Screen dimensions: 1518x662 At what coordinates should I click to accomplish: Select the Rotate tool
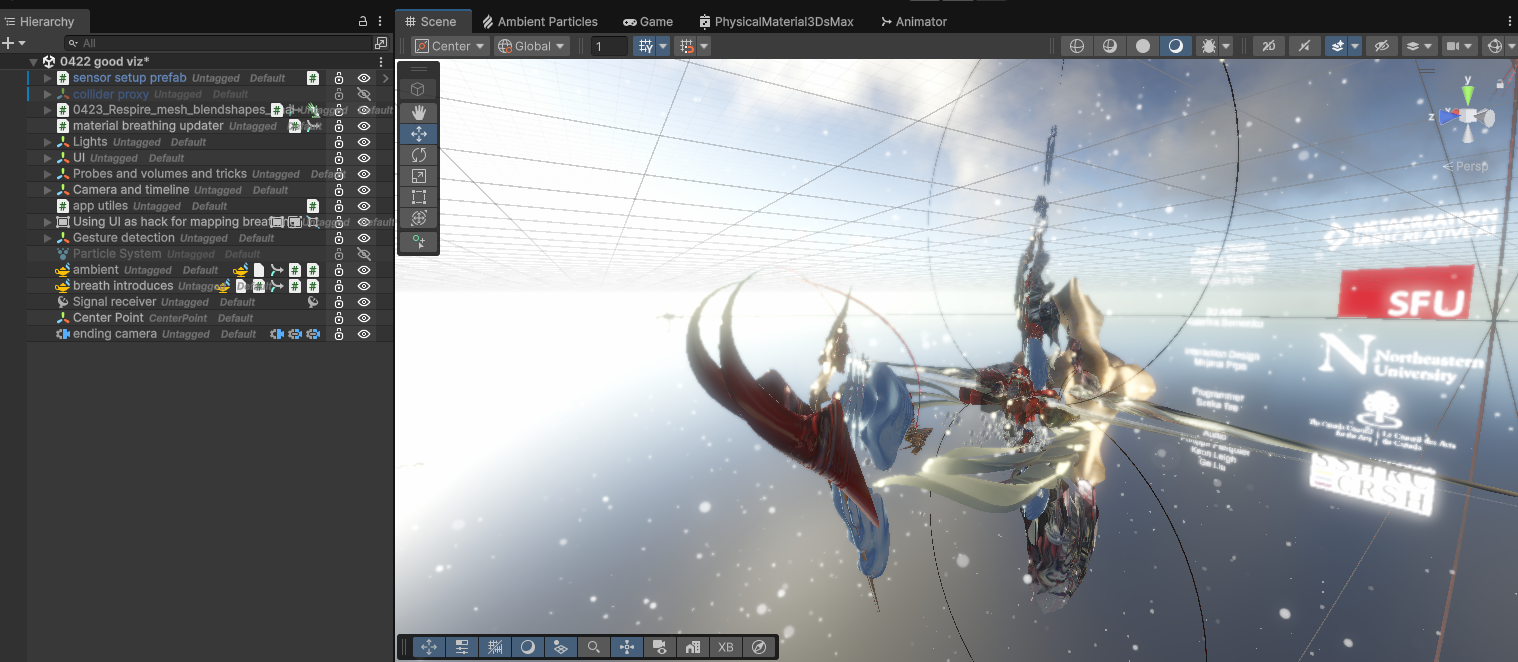[418, 155]
